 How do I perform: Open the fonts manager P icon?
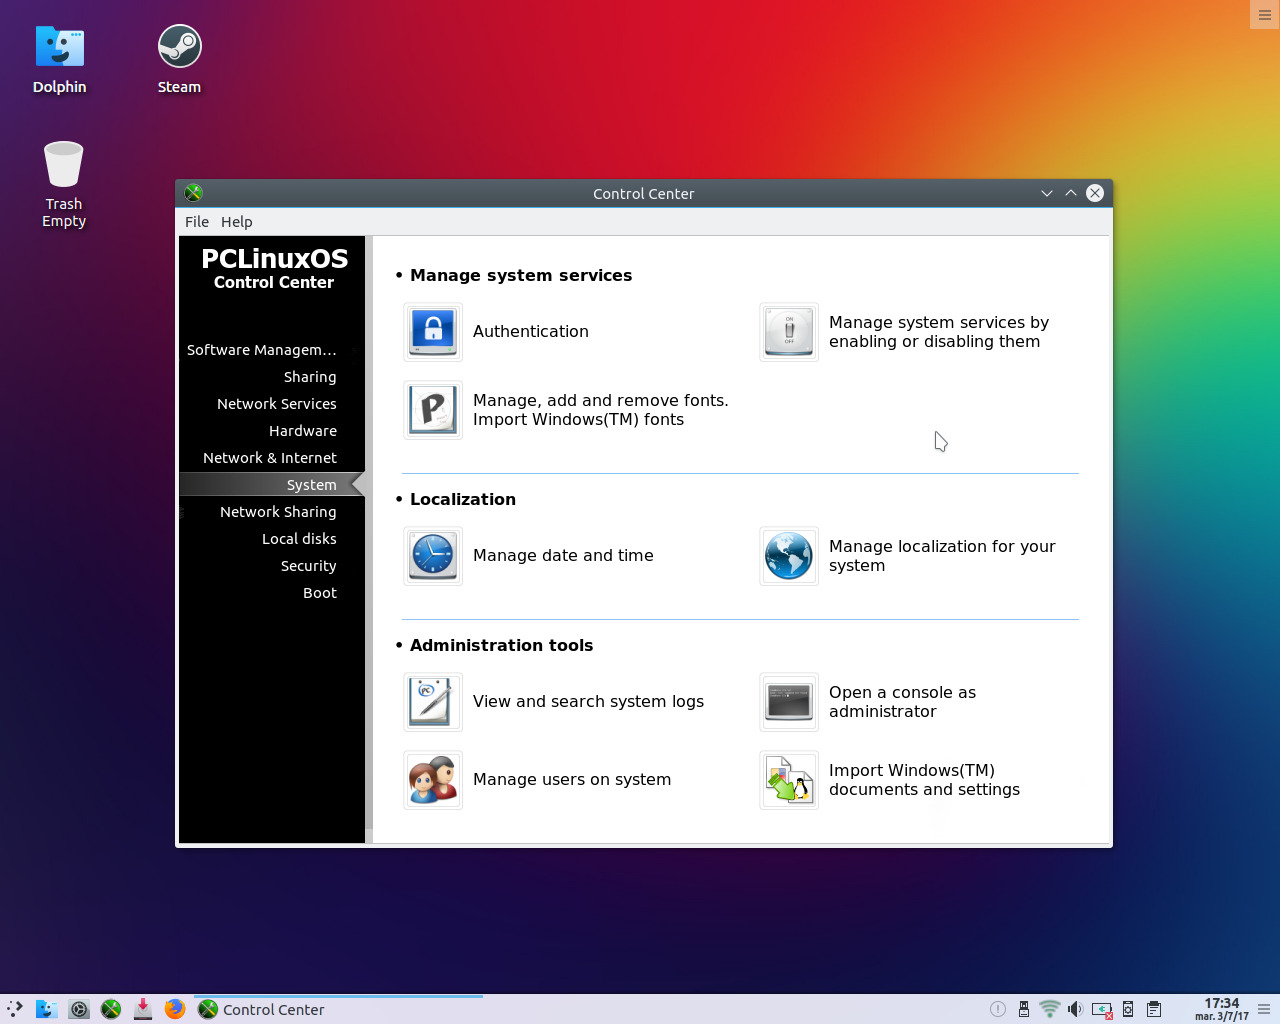click(433, 410)
